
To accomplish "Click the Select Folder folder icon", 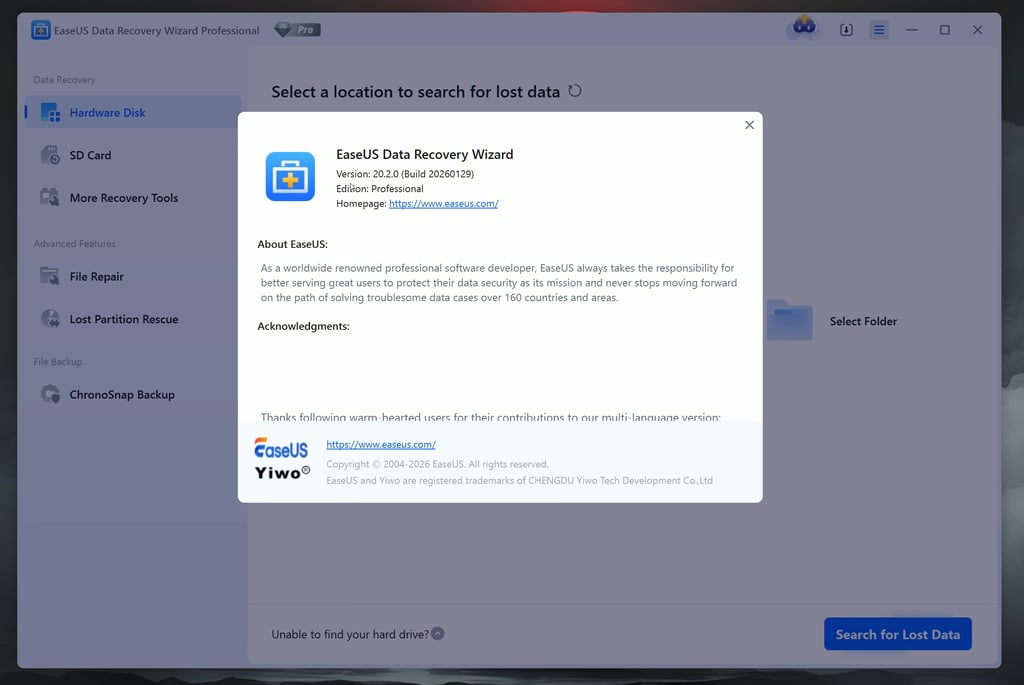I will [x=790, y=320].
